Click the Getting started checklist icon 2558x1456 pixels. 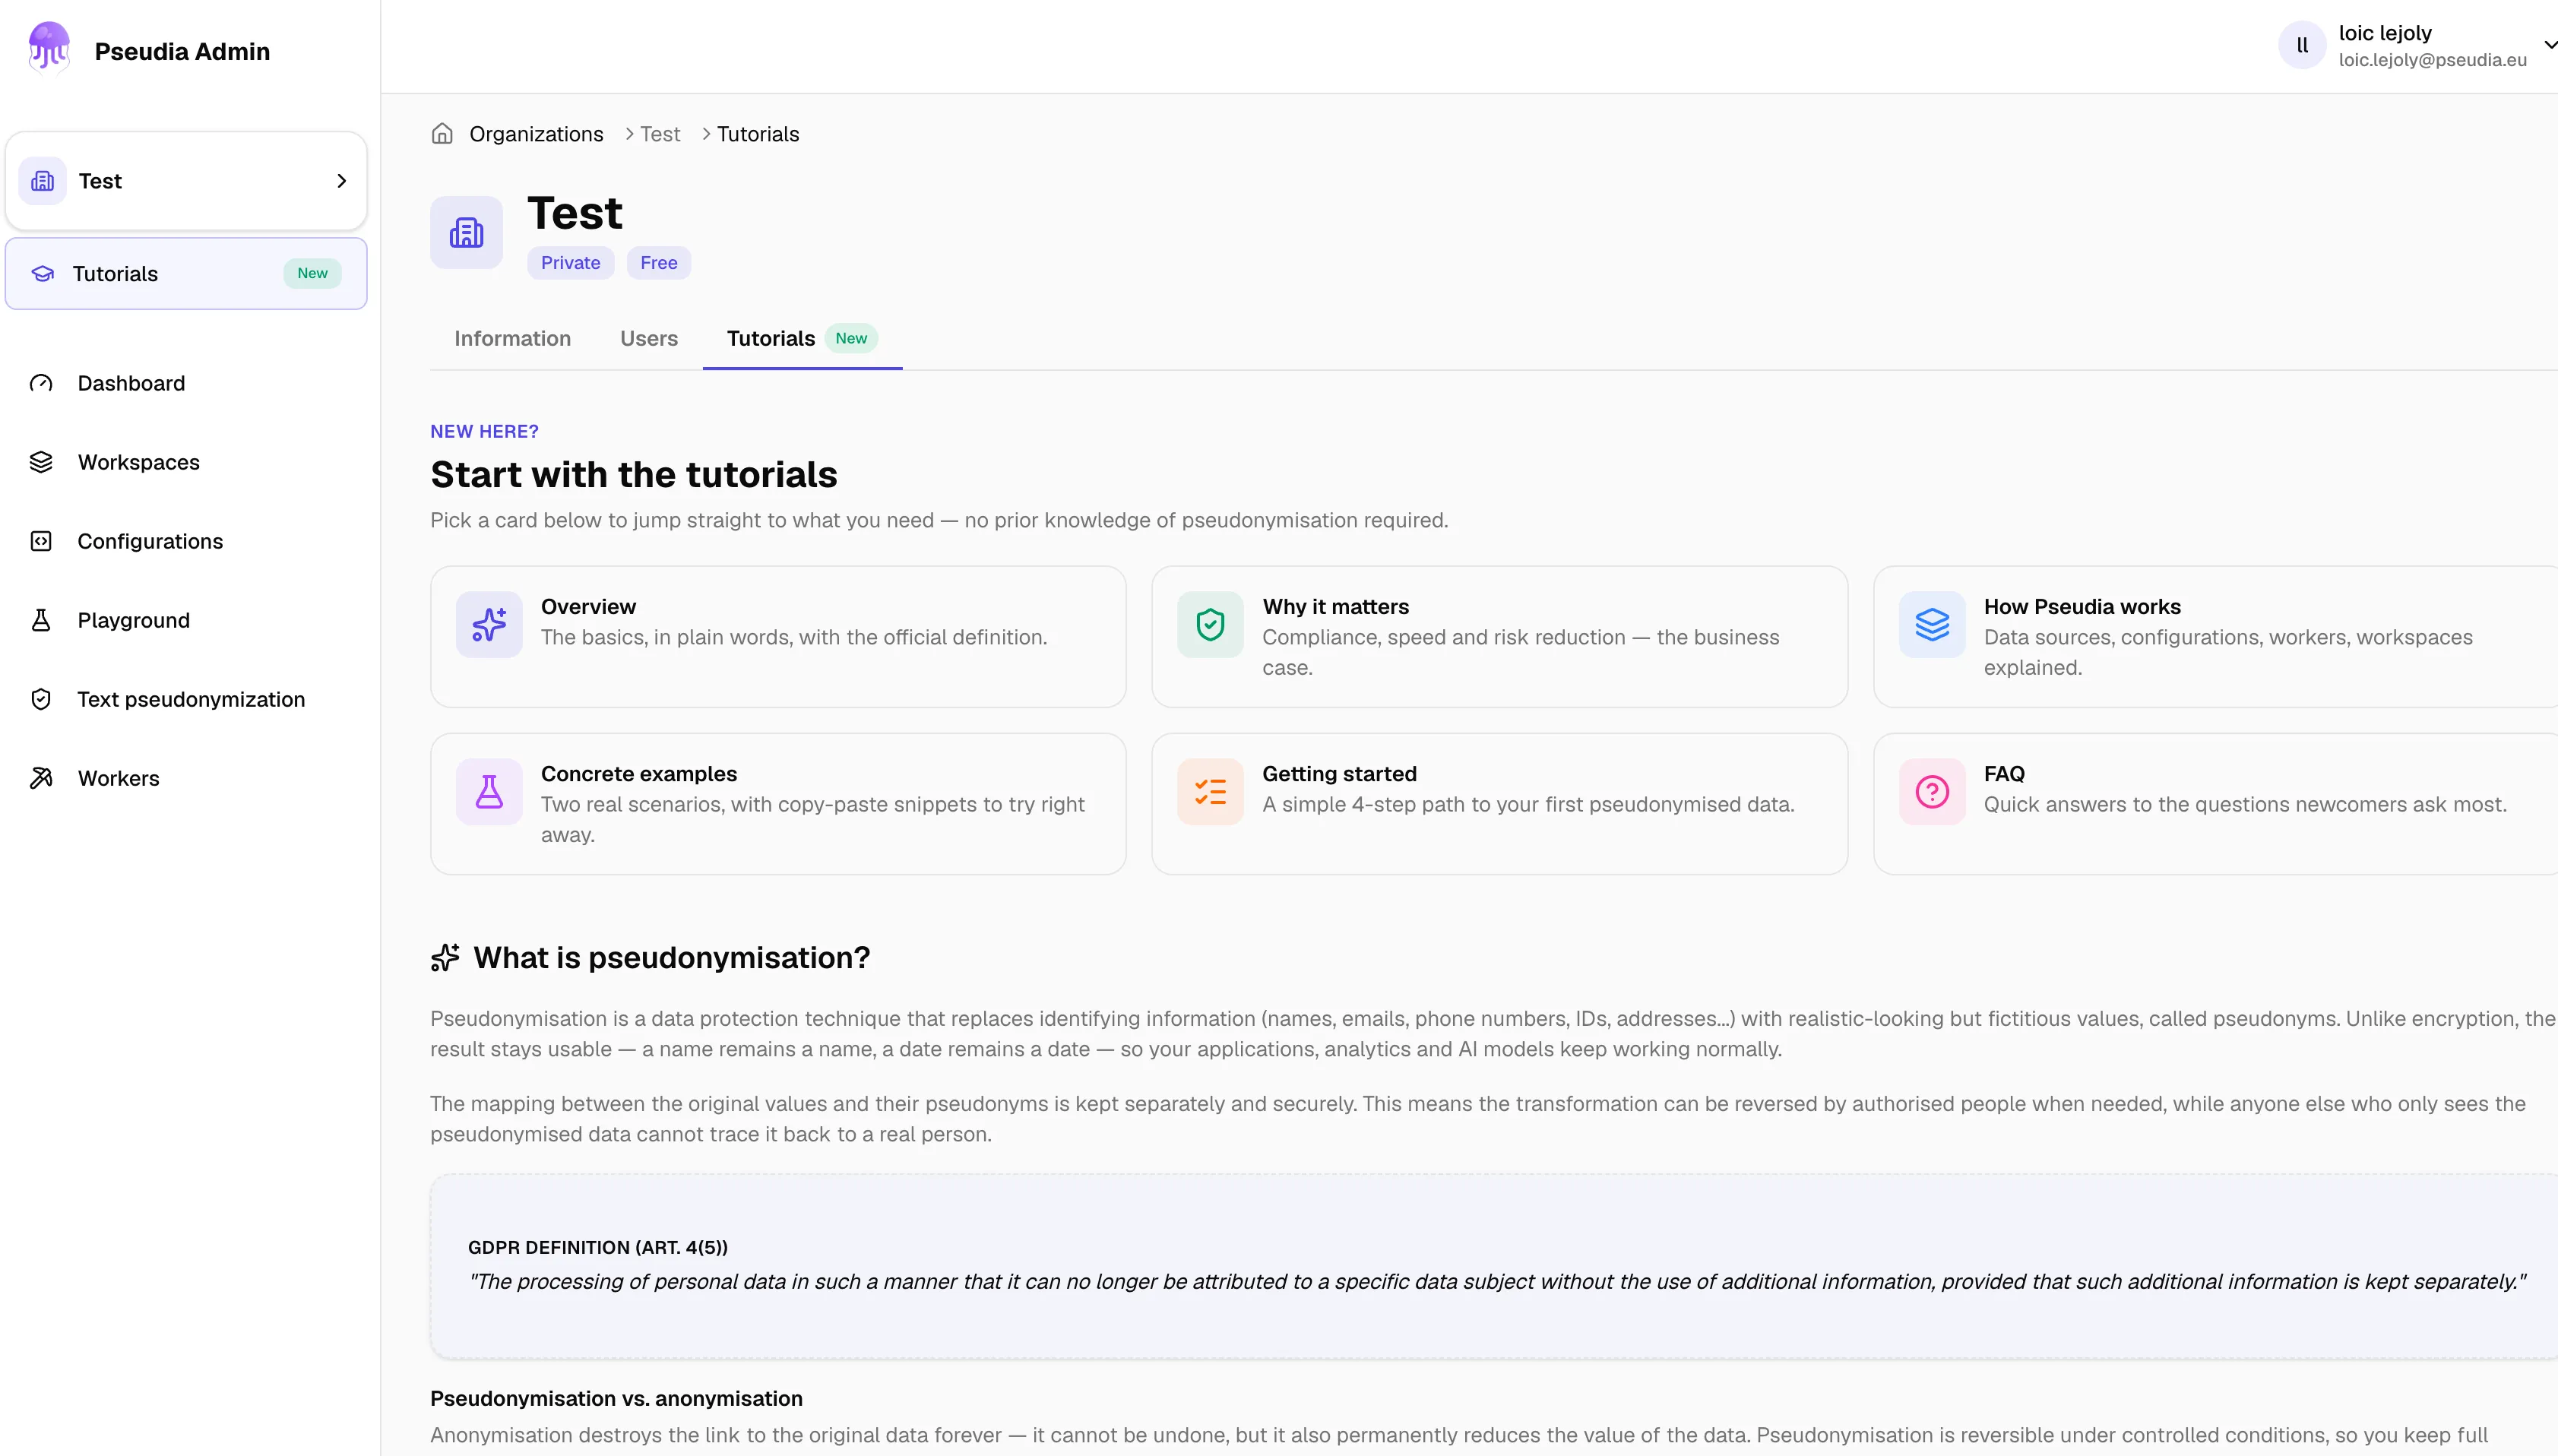pyautogui.click(x=1210, y=792)
